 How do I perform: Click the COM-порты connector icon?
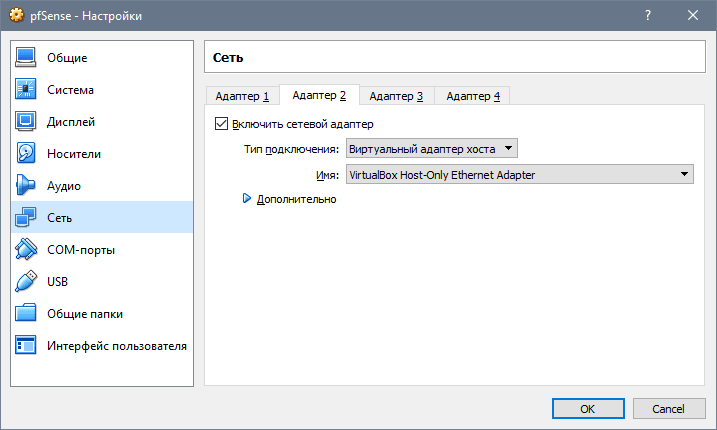point(27,250)
